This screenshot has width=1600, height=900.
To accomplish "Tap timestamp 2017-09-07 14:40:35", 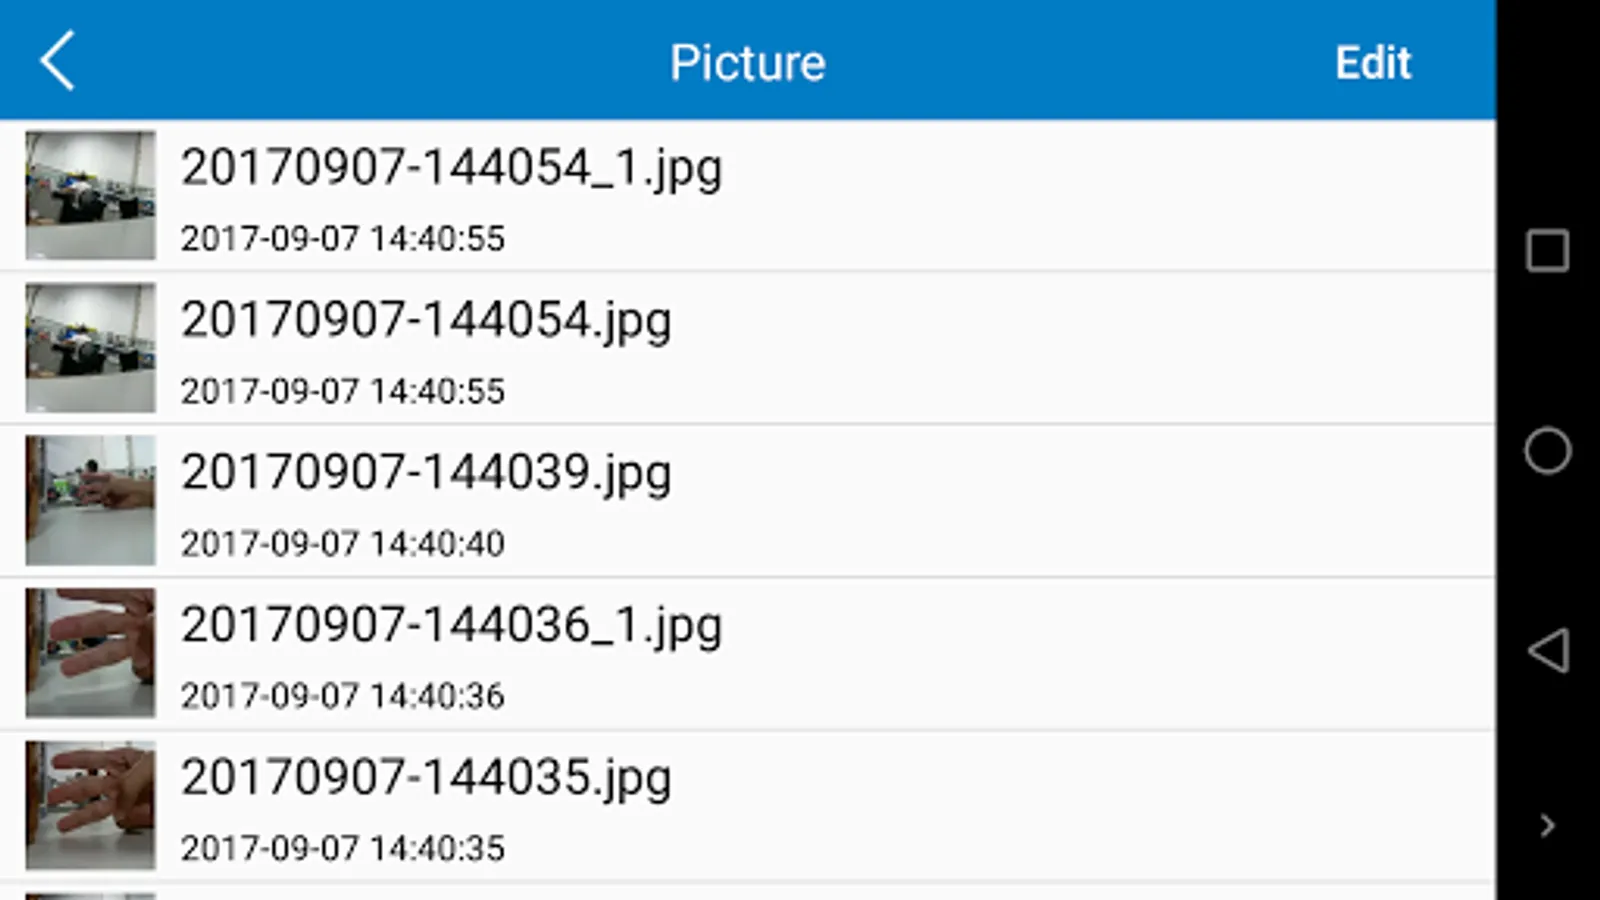I will point(343,849).
